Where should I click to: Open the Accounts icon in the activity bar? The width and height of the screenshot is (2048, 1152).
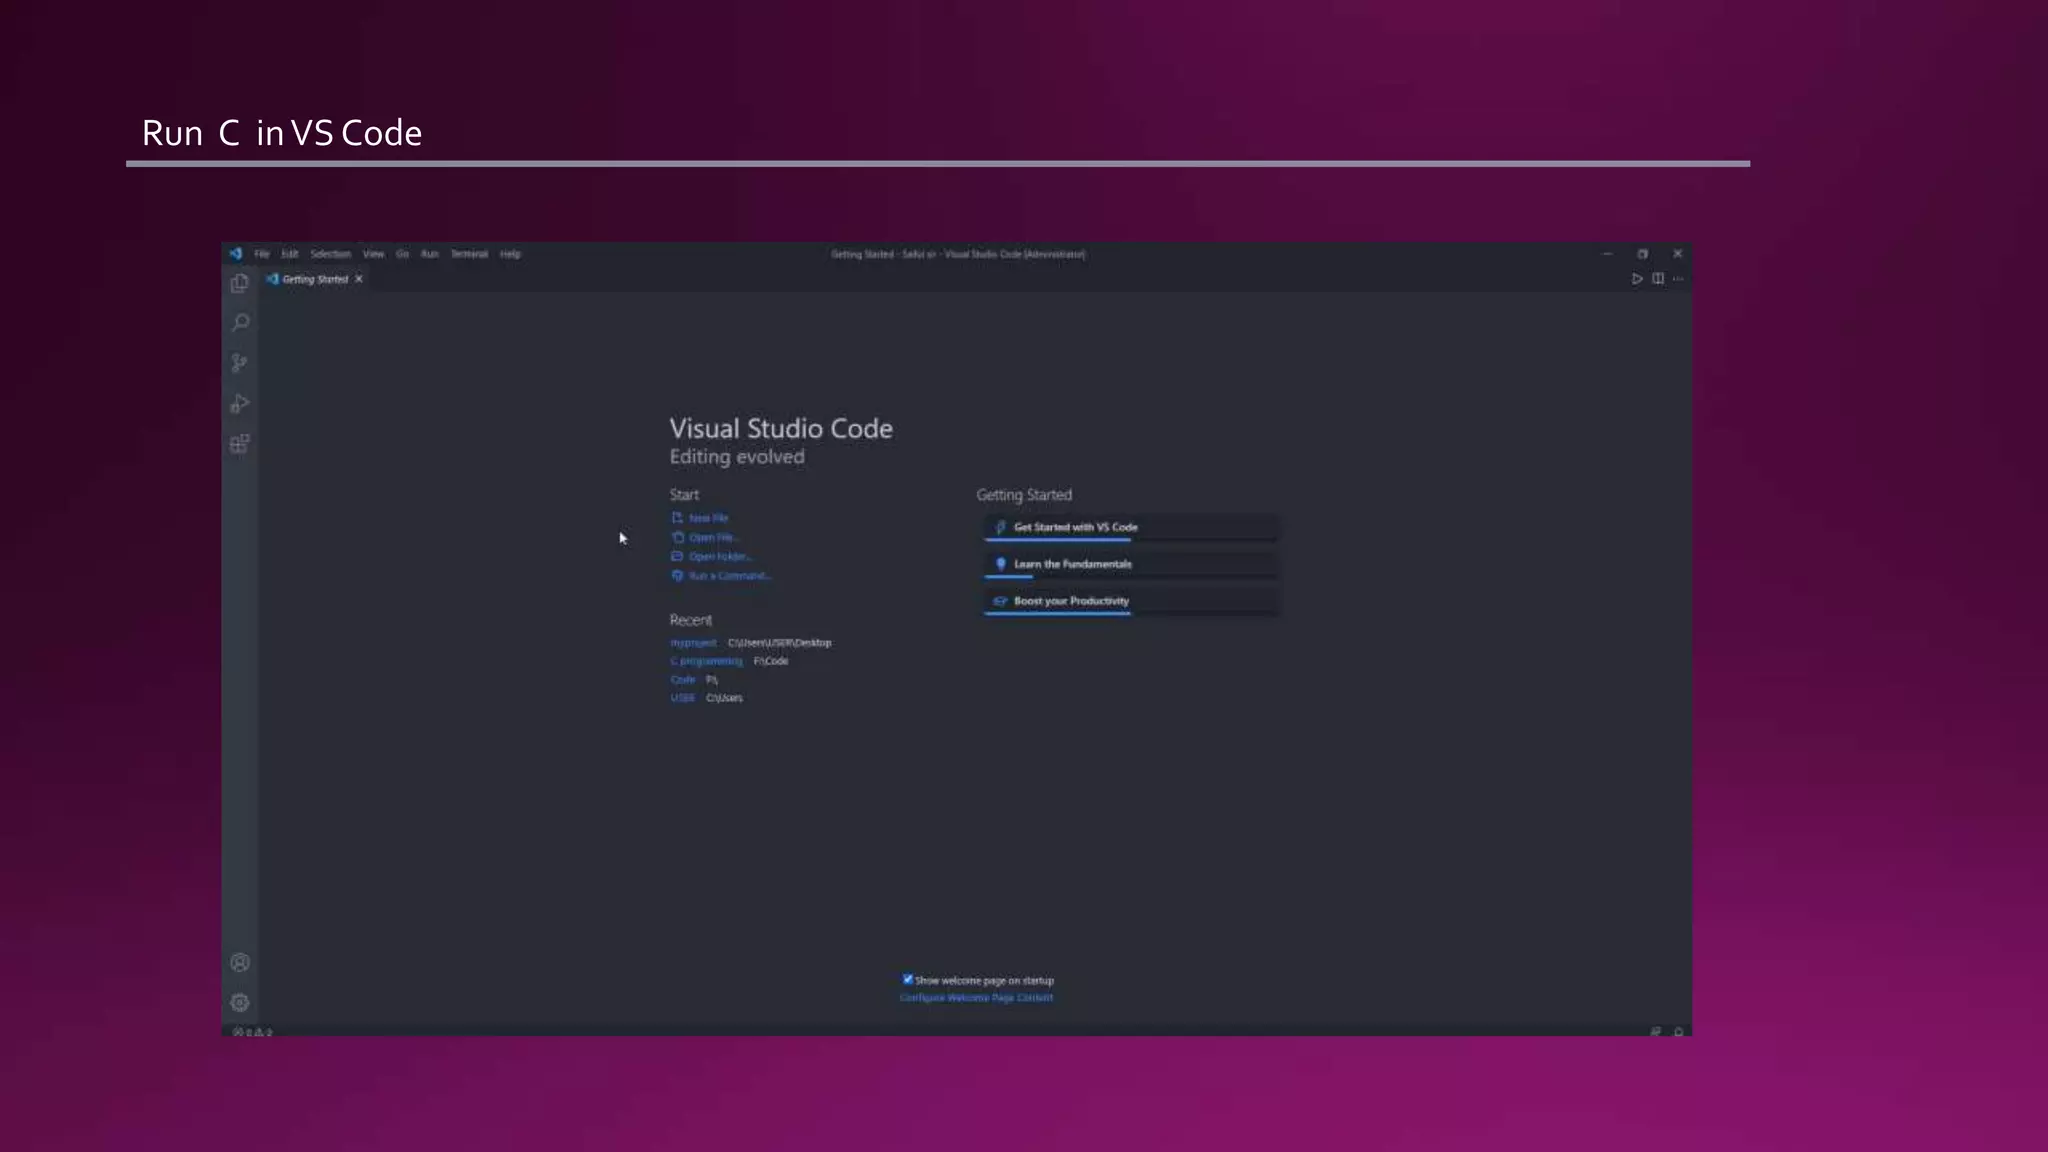[240, 962]
